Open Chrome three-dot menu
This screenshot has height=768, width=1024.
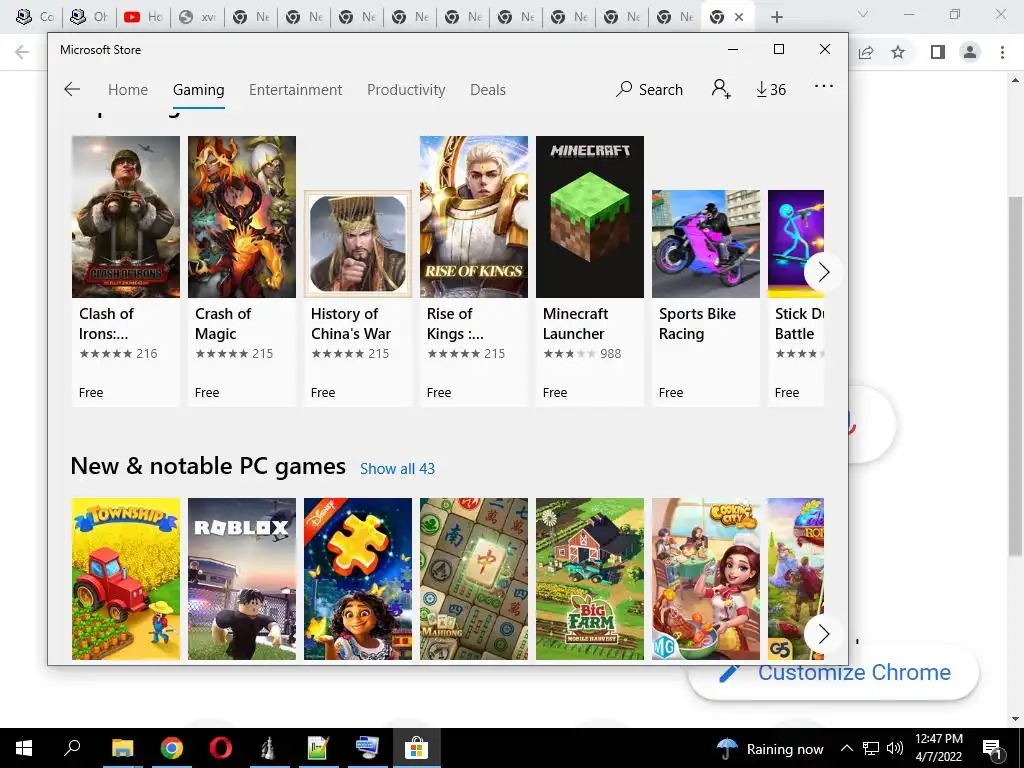1002,52
